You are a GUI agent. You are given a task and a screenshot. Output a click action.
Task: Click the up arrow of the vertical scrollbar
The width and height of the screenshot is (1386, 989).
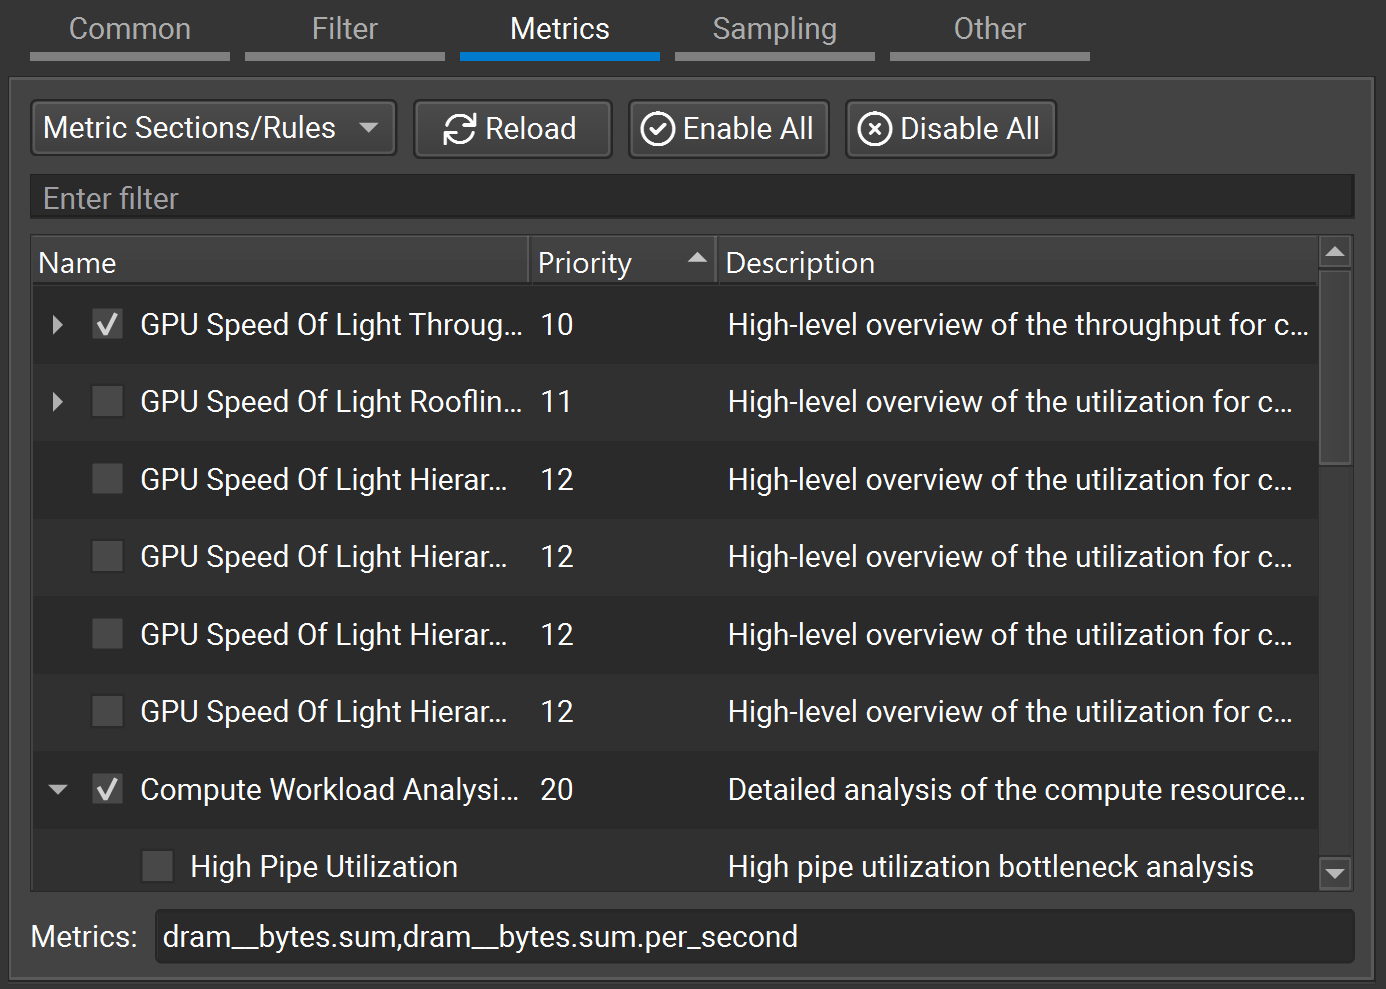pos(1336,251)
